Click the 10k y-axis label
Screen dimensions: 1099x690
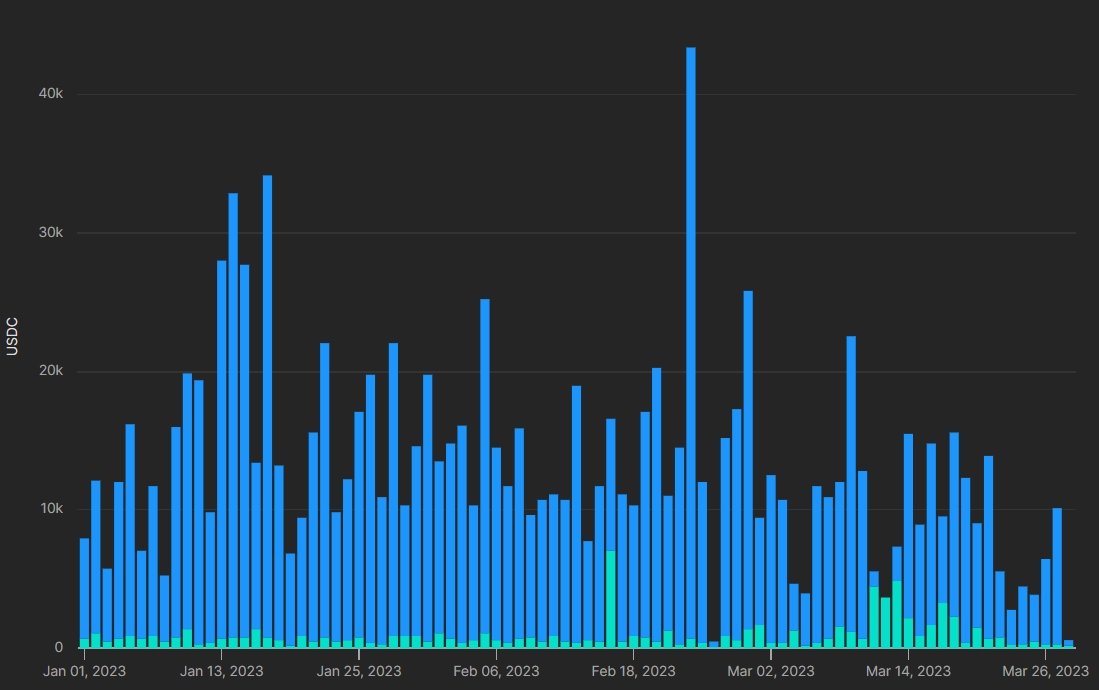[51, 509]
